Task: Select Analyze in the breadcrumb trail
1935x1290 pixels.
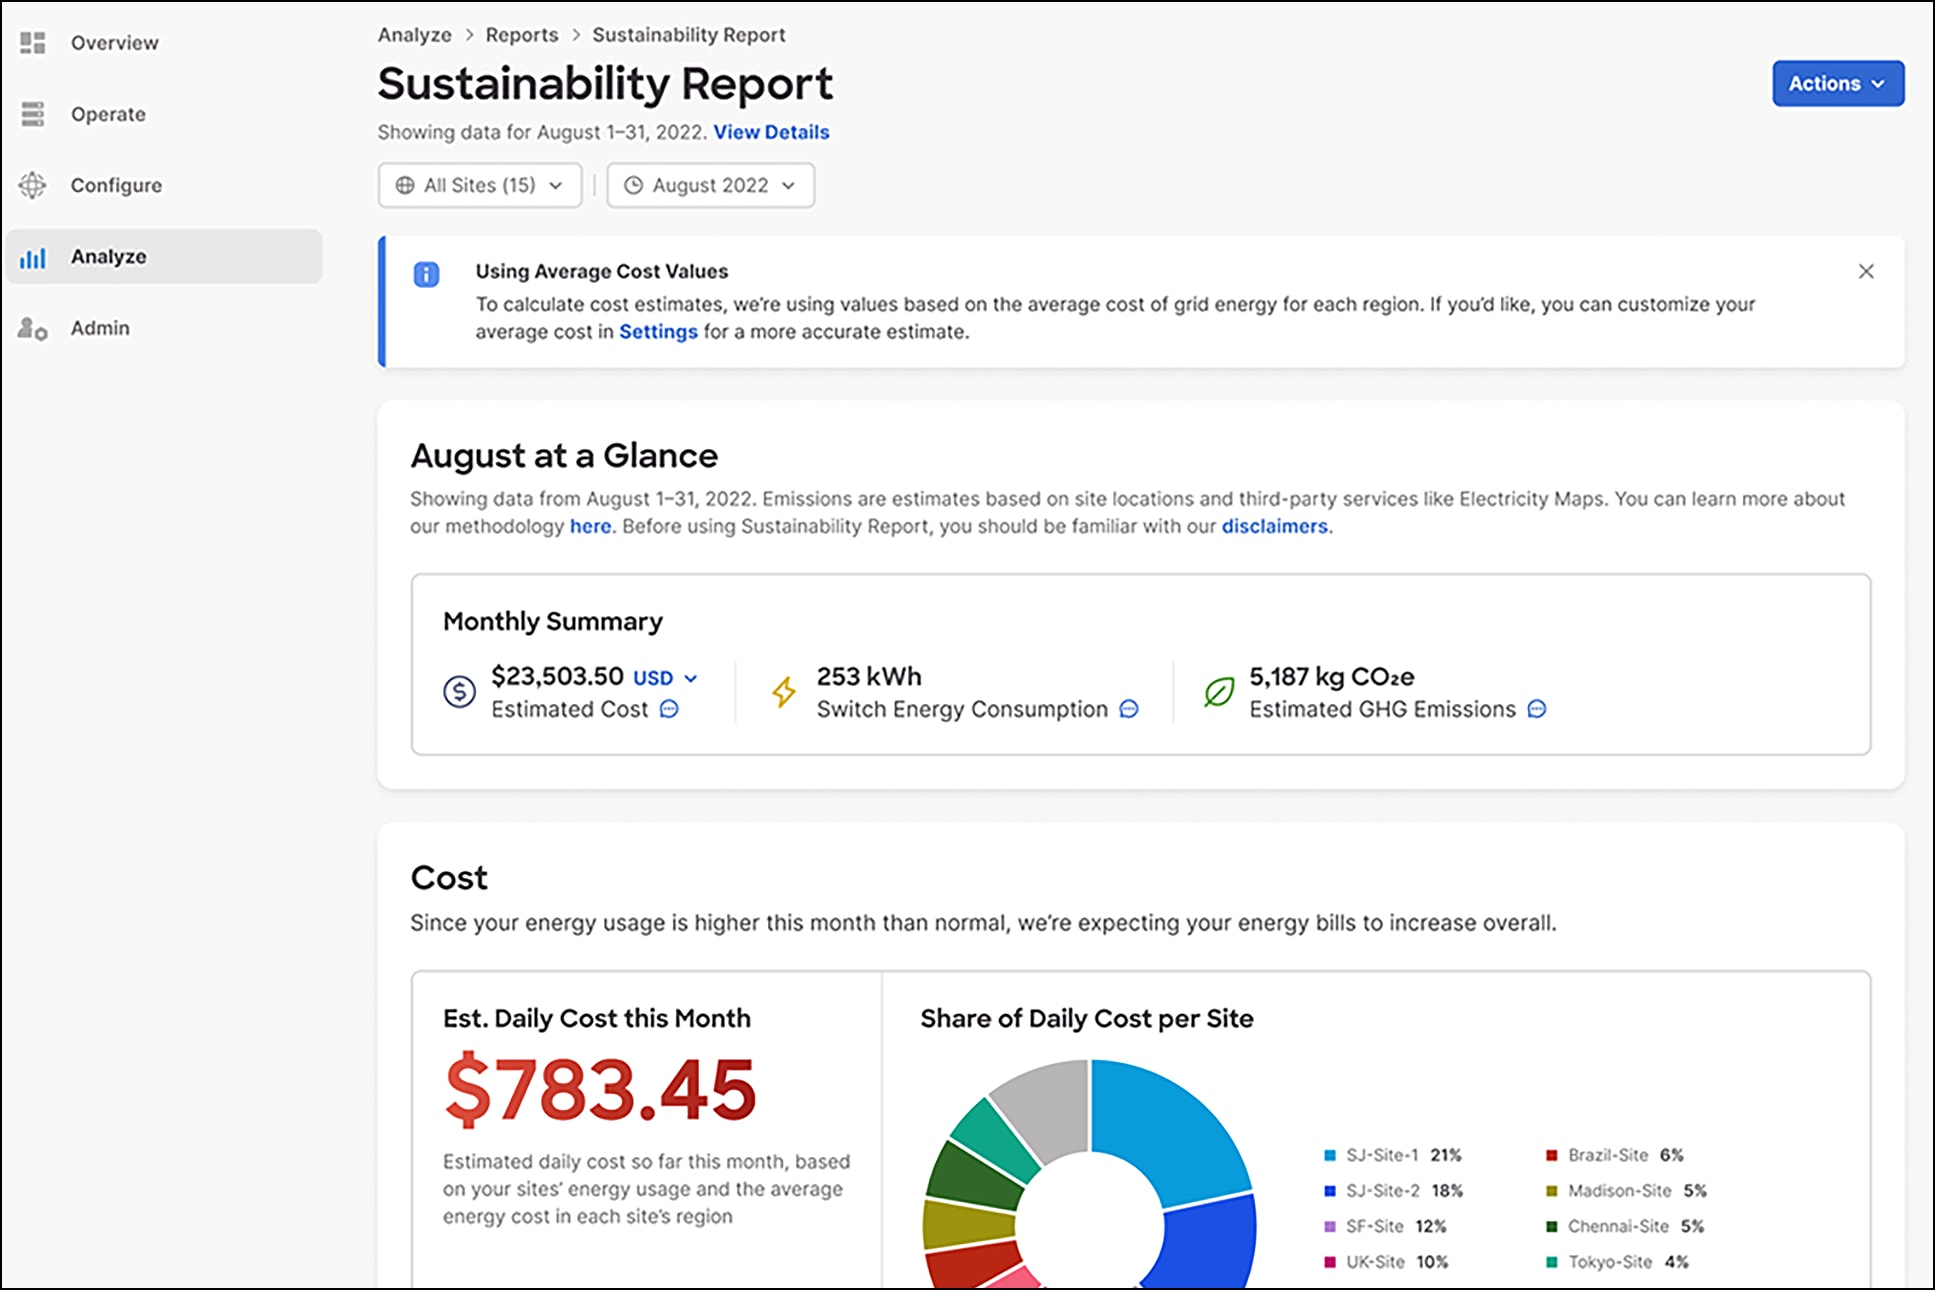Action: [x=415, y=34]
